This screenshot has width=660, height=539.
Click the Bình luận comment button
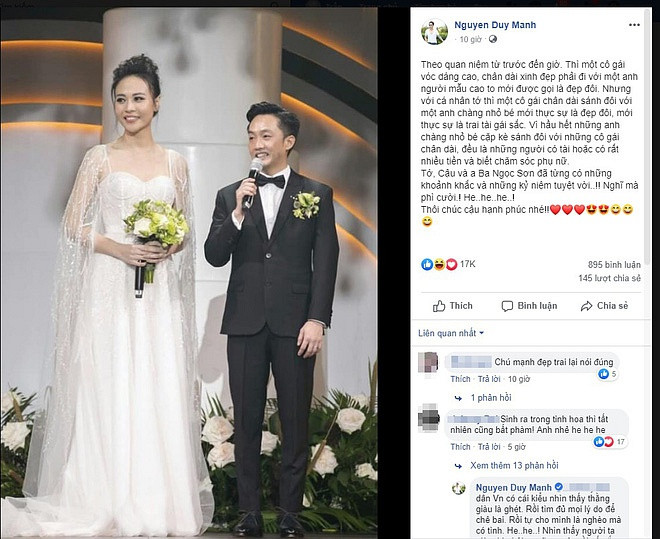530,306
